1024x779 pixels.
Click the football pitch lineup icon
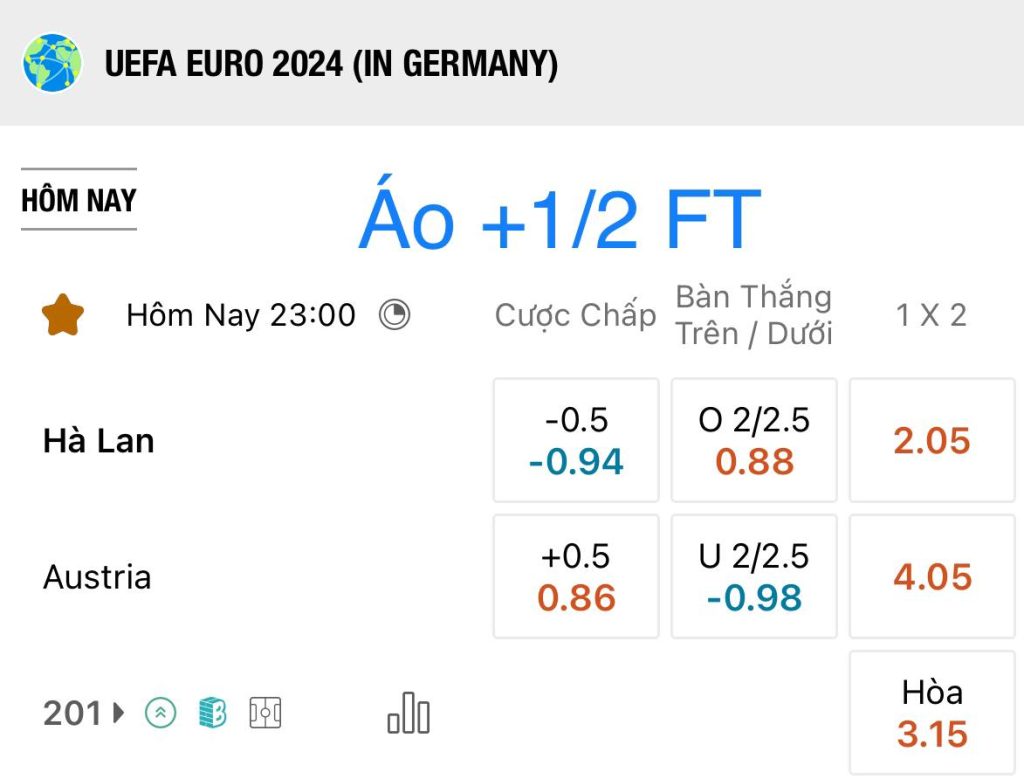(265, 712)
